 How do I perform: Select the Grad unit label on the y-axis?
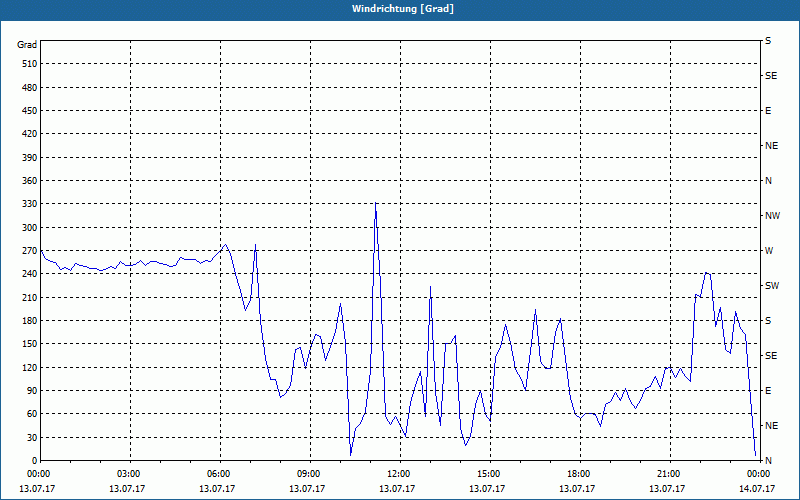point(27,45)
